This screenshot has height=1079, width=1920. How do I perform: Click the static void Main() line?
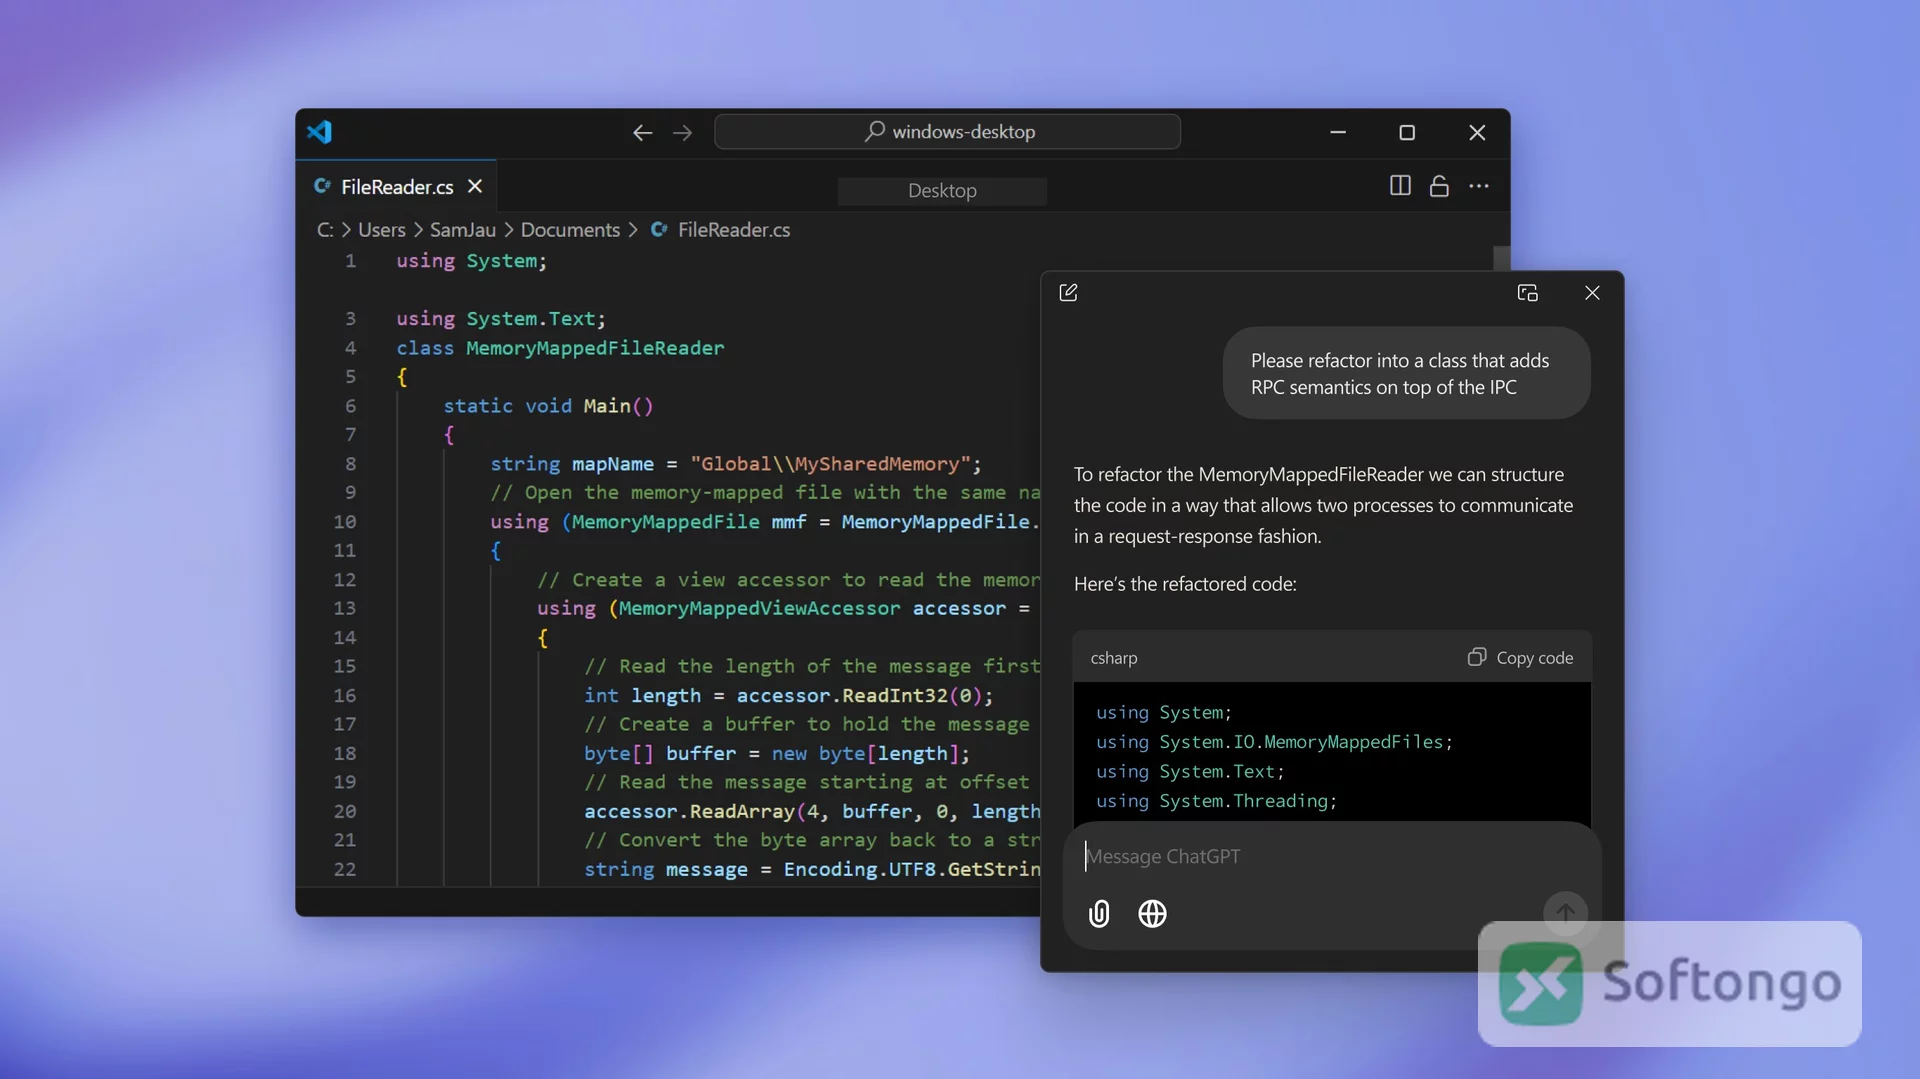[548, 406]
